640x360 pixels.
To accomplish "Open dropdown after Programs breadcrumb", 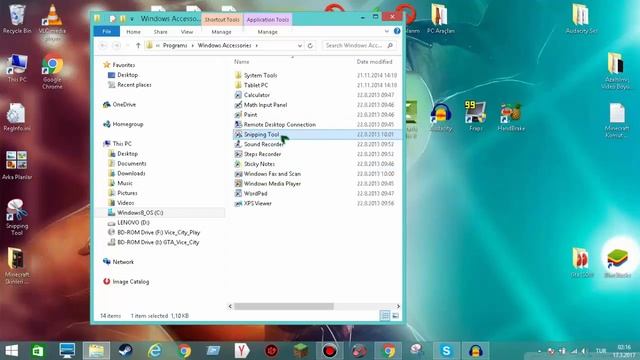I will coord(193,46).
